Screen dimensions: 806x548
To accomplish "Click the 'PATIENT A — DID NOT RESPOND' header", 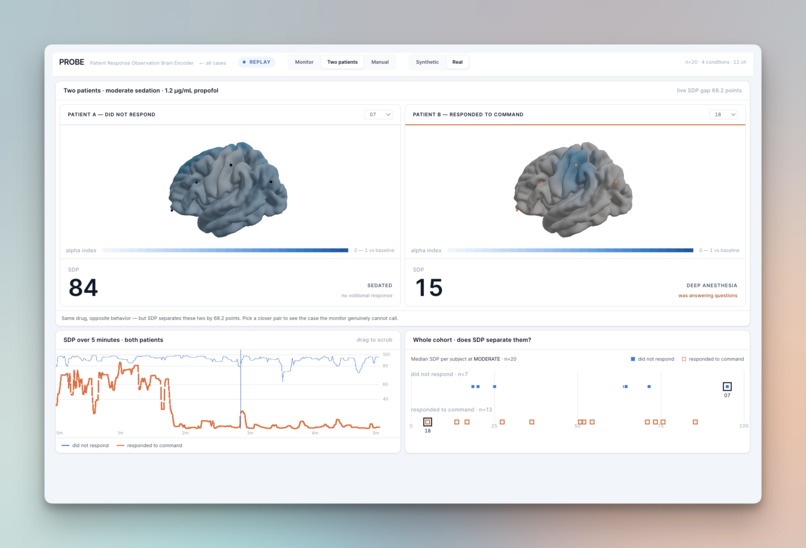I will pyautogui.click(x=112, y=115).
